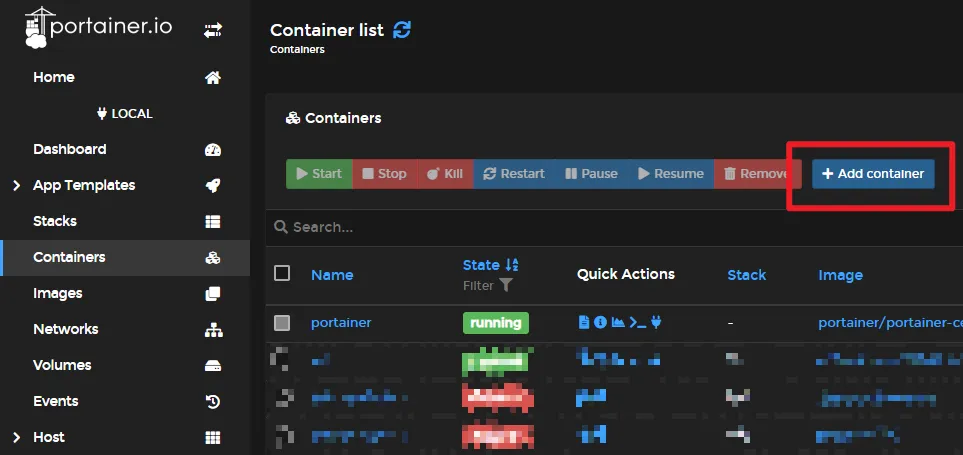This screenshot has height=455, width=963.
Task: Open Networks from the sidebar
Action: click(66, 329)
